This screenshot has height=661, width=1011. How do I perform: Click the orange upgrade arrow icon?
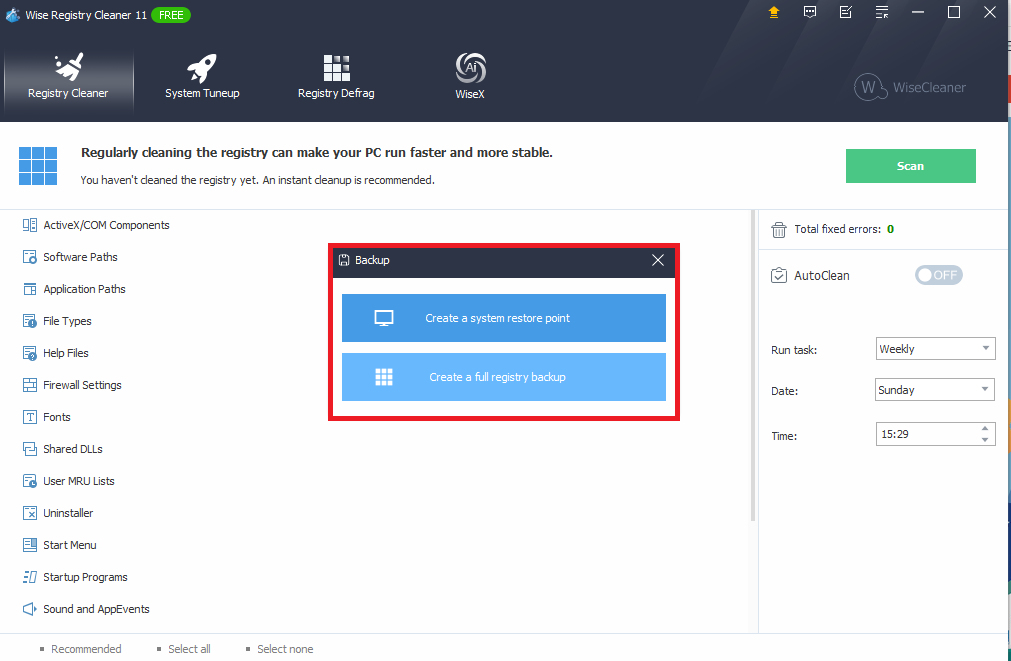click(x=774, y=12)
